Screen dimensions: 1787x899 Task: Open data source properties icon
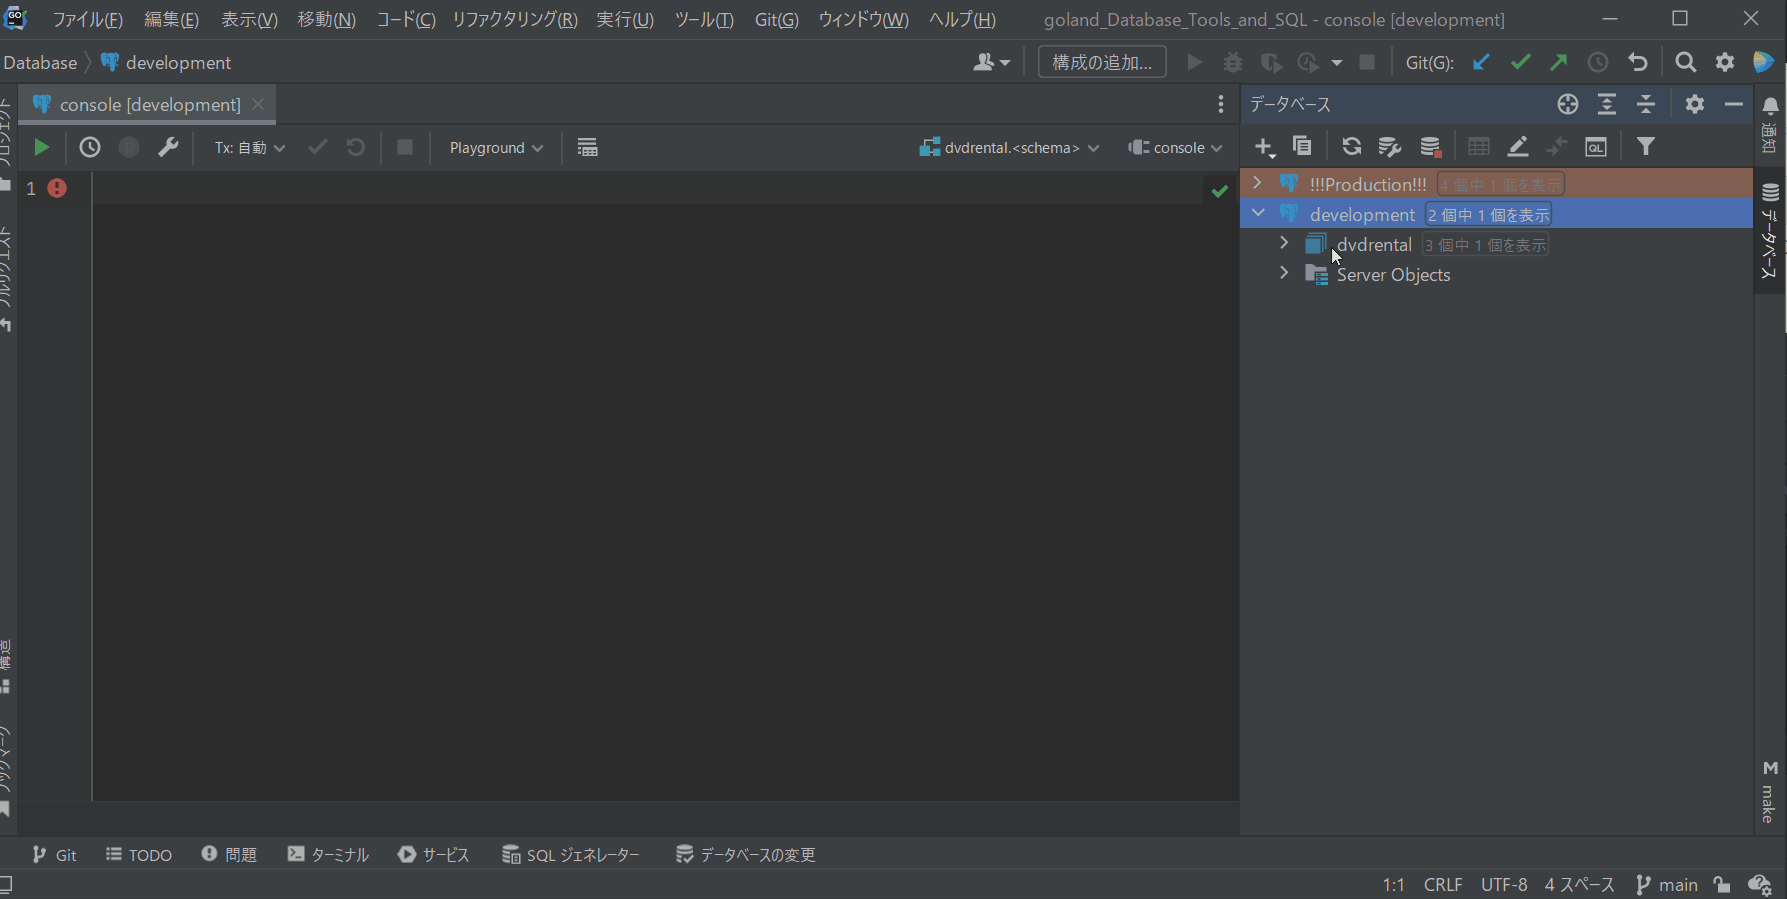[x=1390, y=147]
